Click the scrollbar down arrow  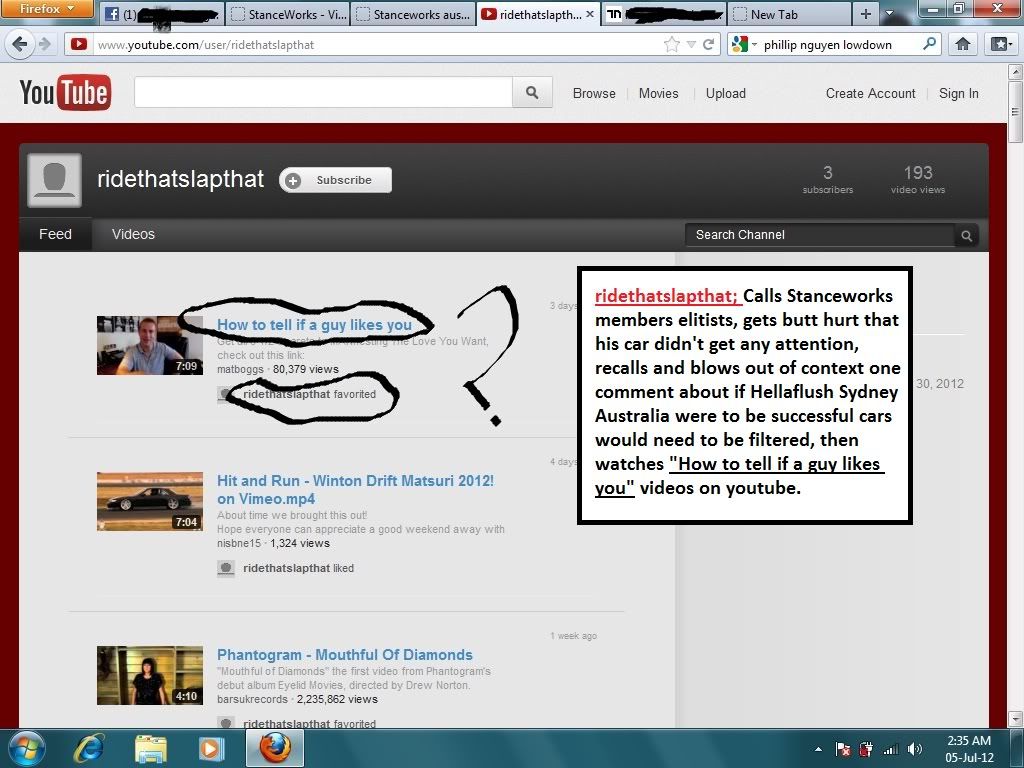click(1015, 719)
